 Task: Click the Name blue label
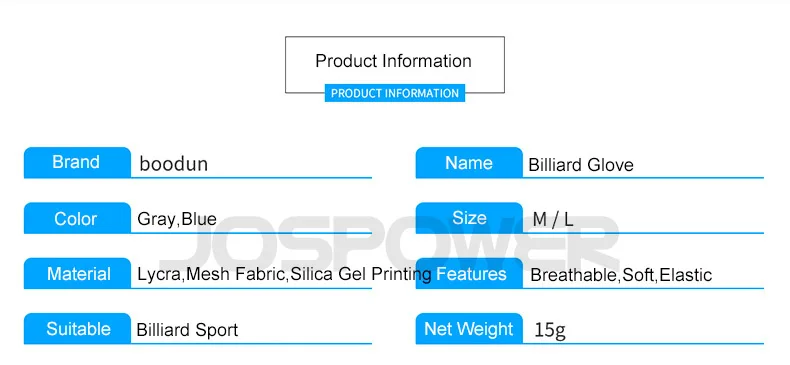tap(469, 162)
